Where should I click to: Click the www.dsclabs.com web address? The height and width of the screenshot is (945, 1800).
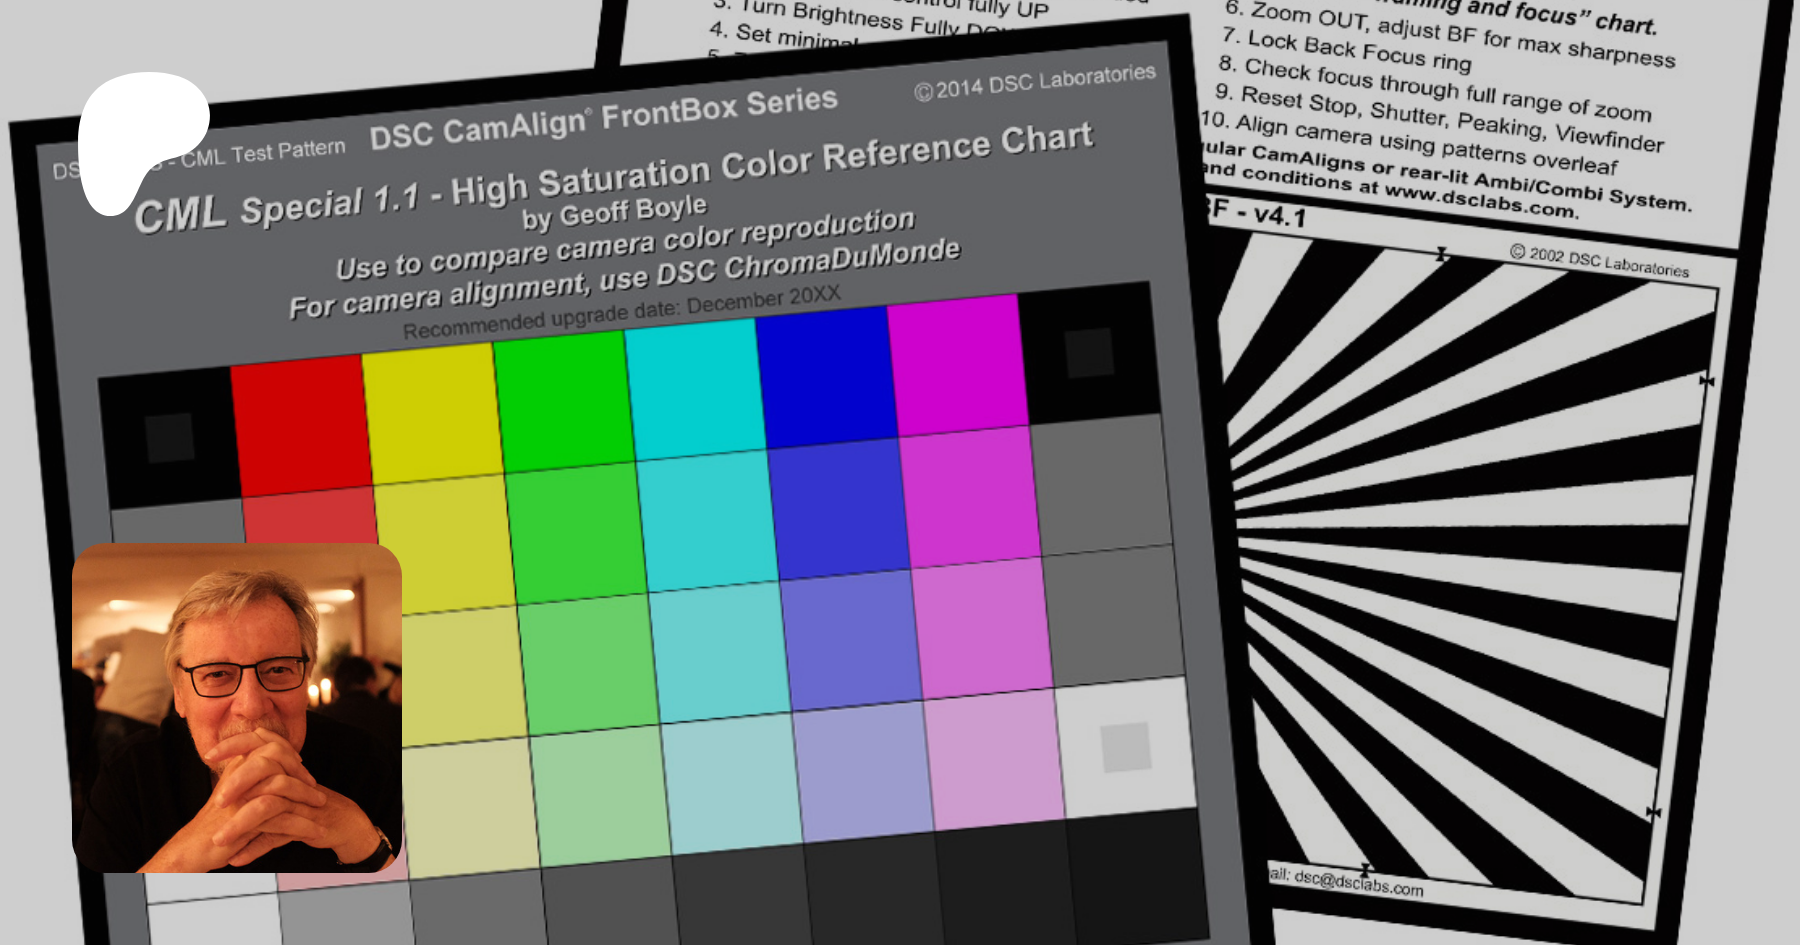coord(1481,200)
